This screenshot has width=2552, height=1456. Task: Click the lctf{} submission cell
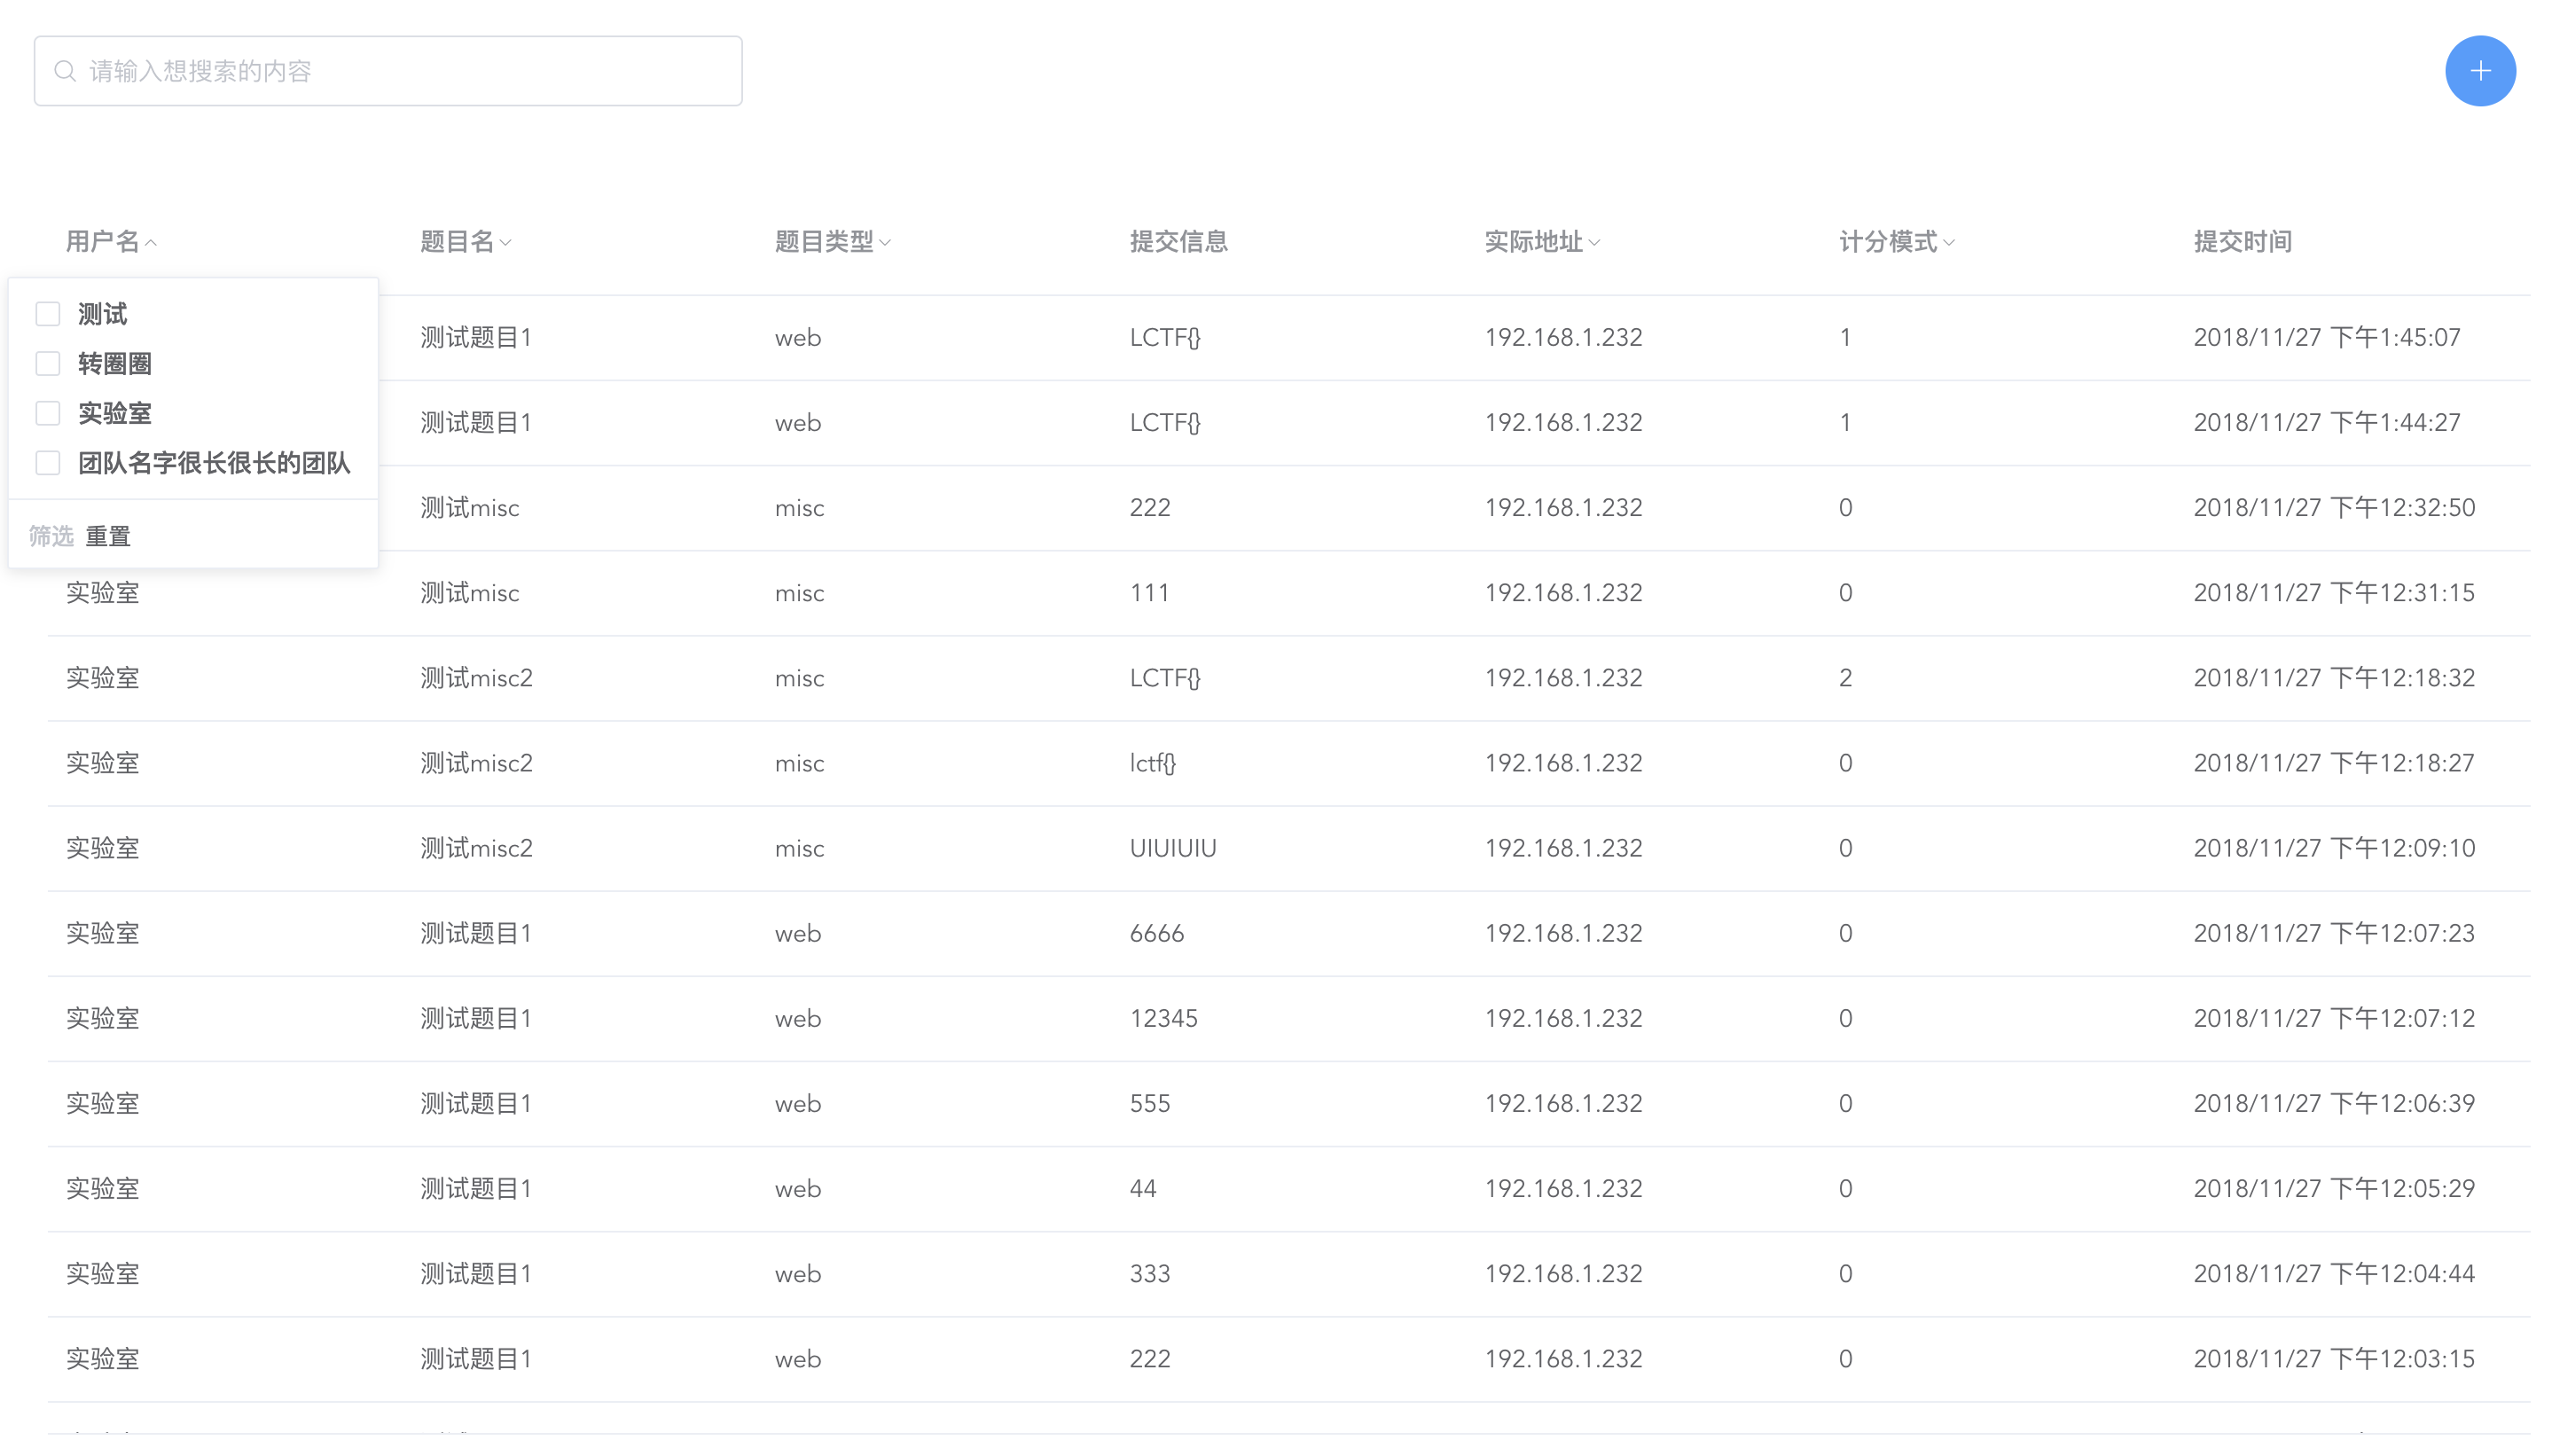click(x=1152, y=763)
